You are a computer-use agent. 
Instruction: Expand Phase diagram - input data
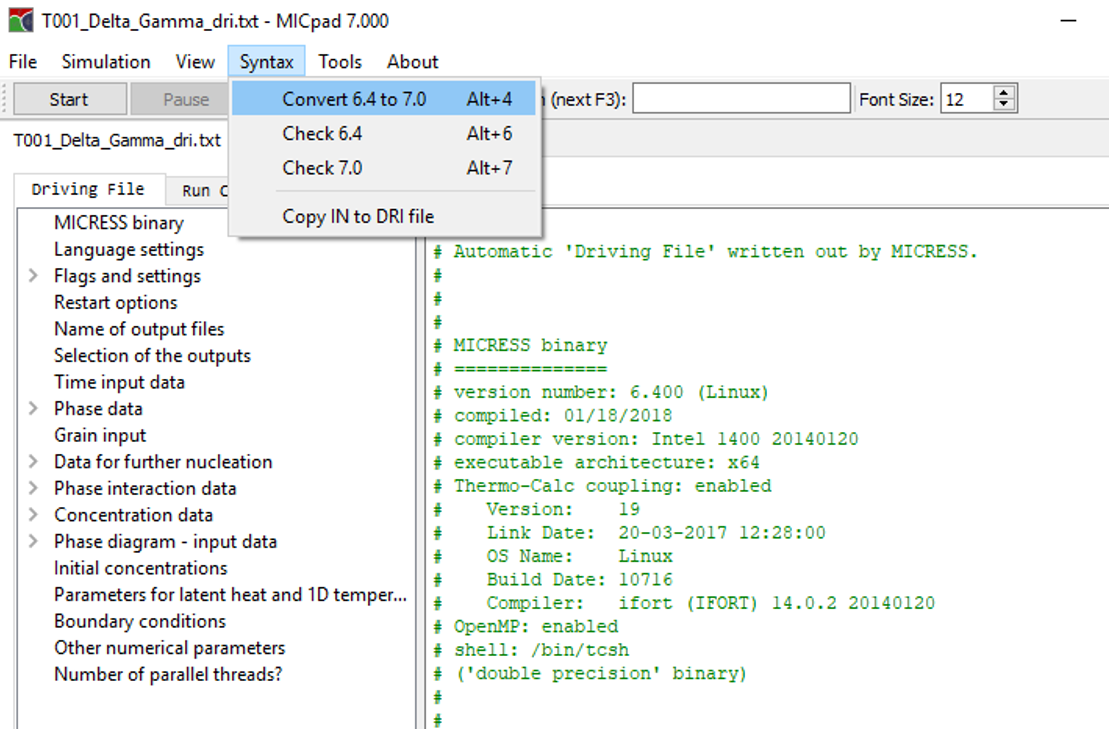click(34, 542)
